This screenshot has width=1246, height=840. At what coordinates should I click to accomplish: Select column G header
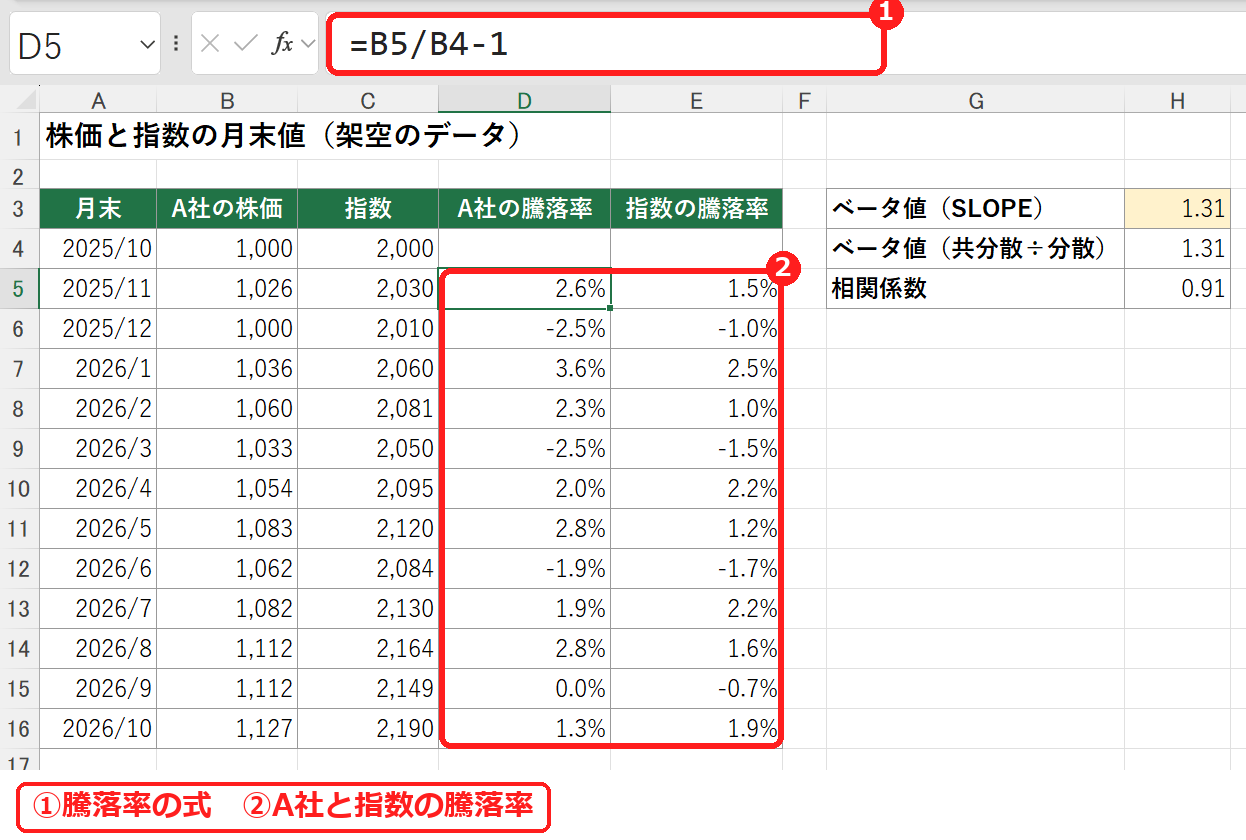click(x=976, y=100)
